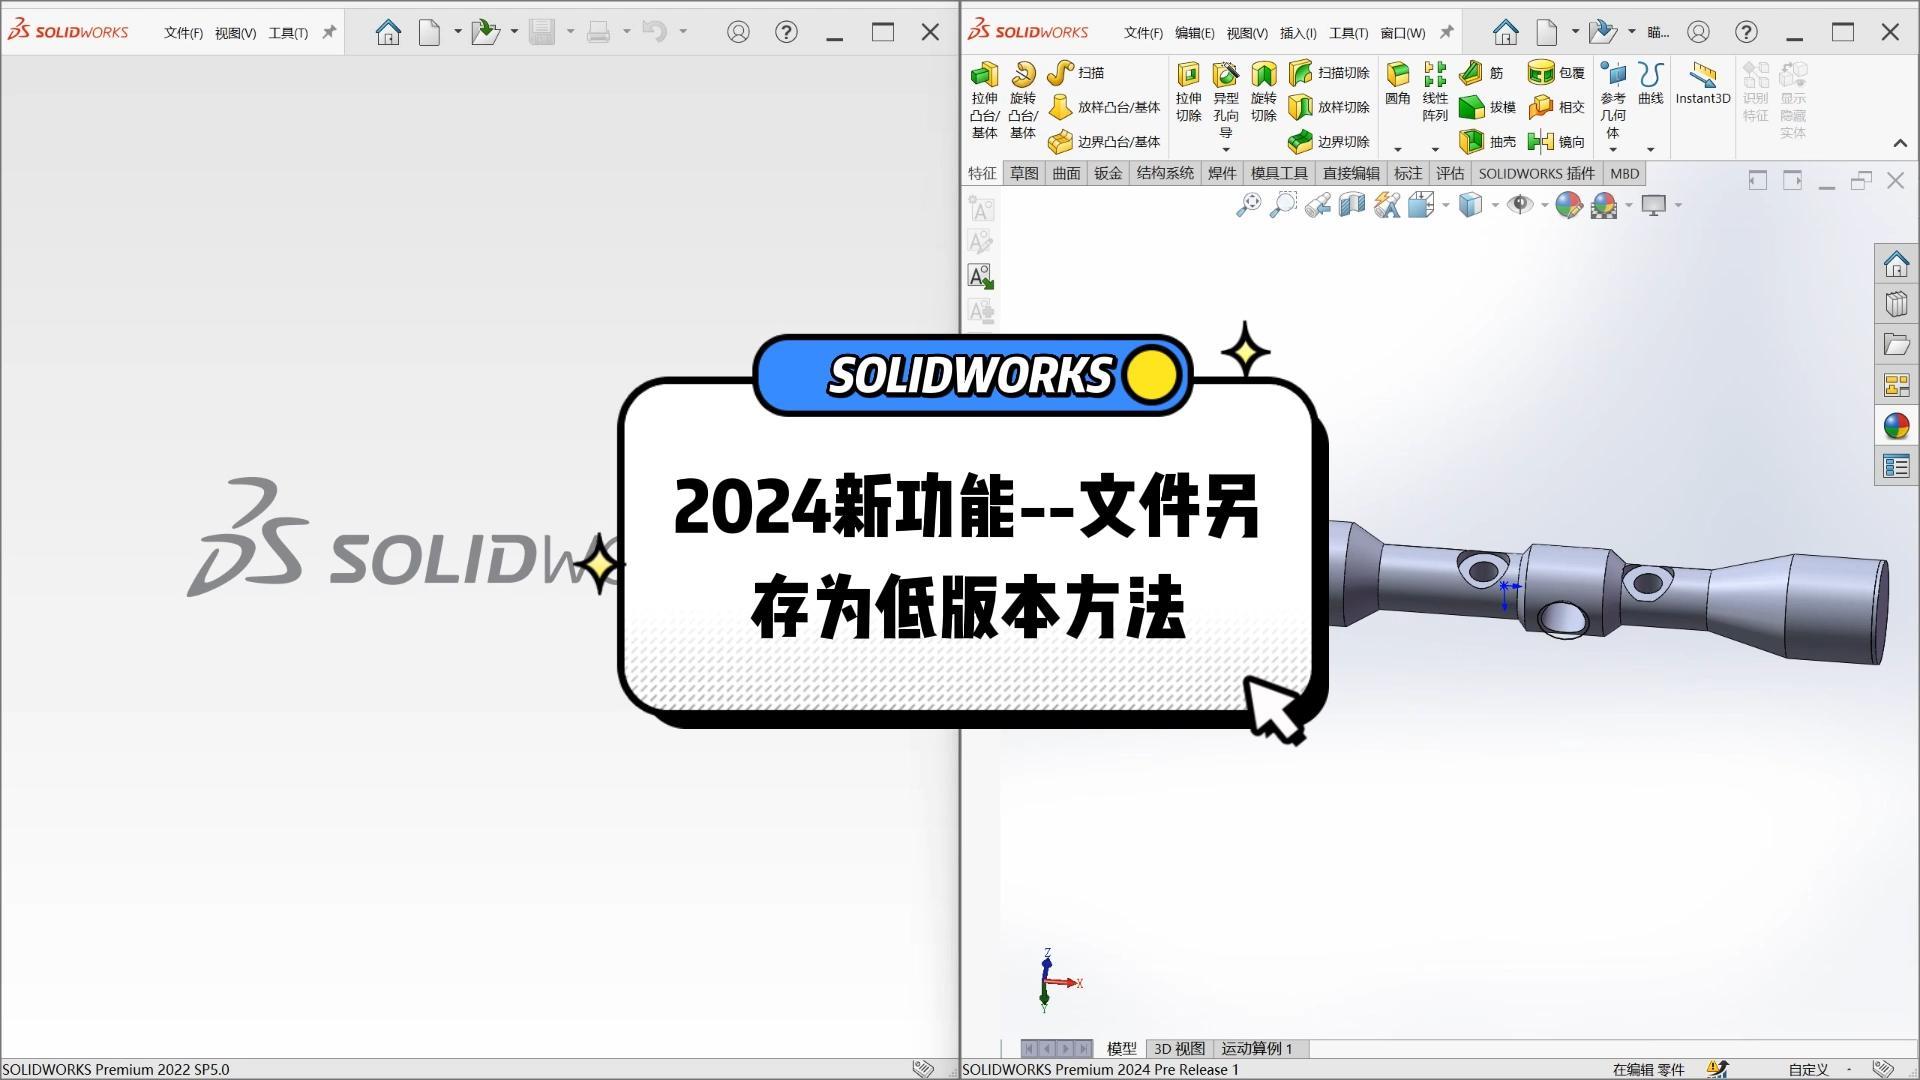The image size is (1920, 1080).
Task: Click the 3D 视图 bottom tab
Action: pos(1179,1048)
